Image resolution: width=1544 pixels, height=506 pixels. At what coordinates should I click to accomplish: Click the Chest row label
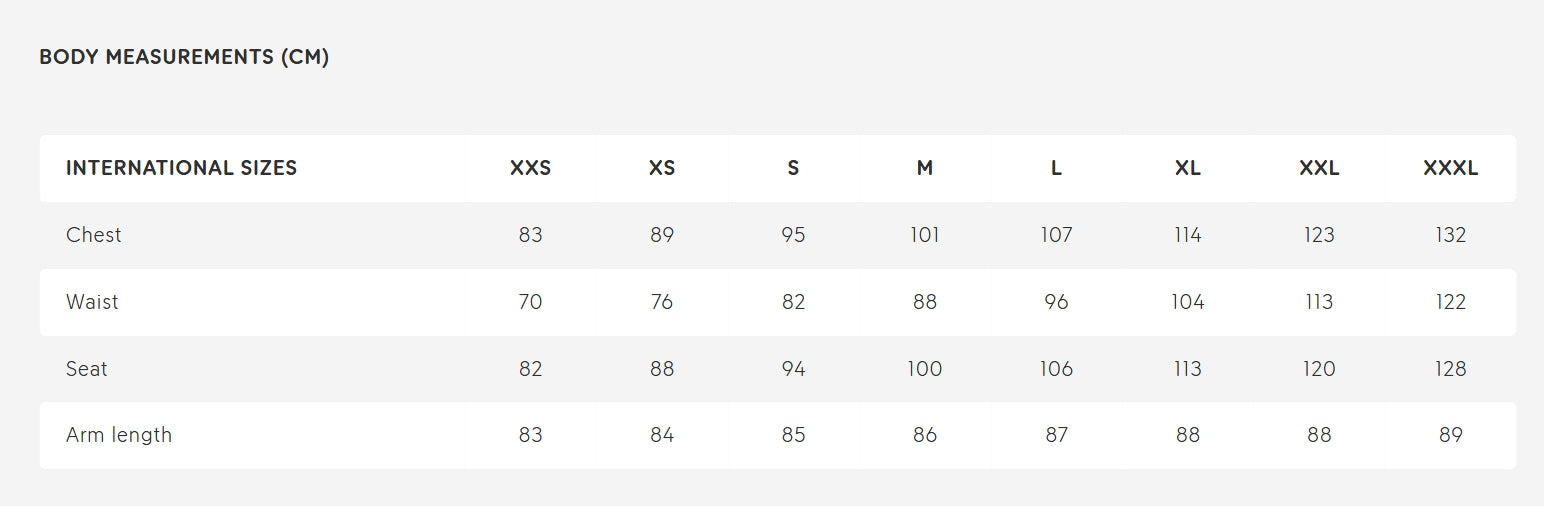coord(93,235)
